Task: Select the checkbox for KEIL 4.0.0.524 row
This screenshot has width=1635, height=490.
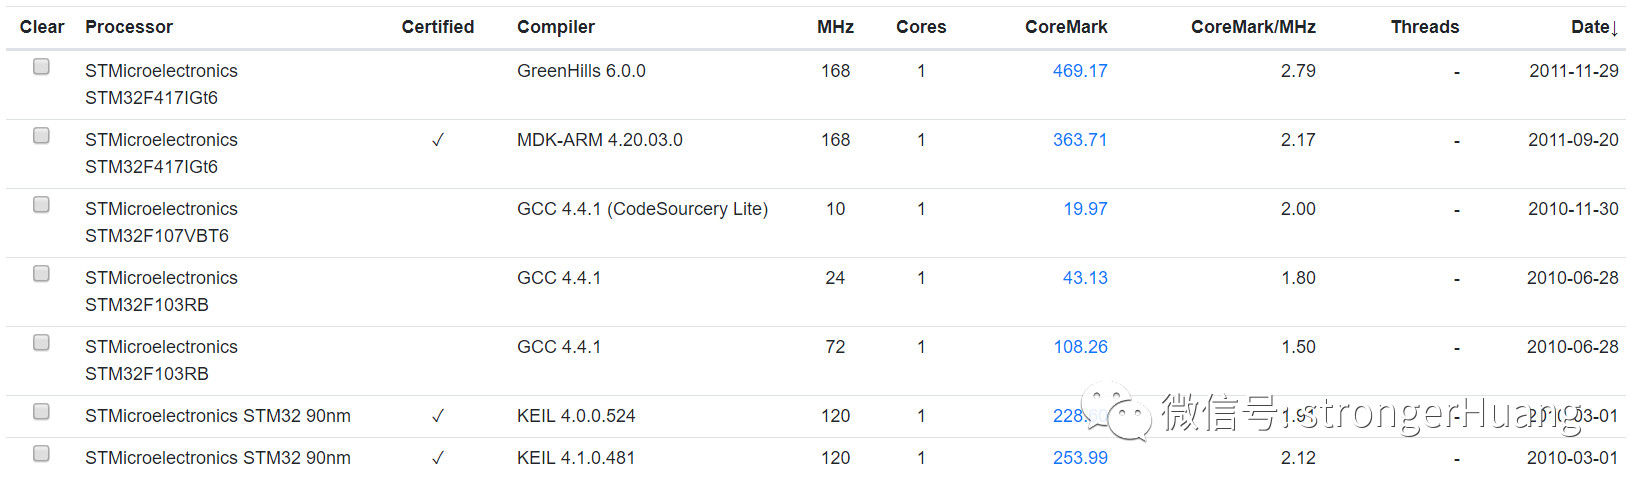Action: (41, 412)
